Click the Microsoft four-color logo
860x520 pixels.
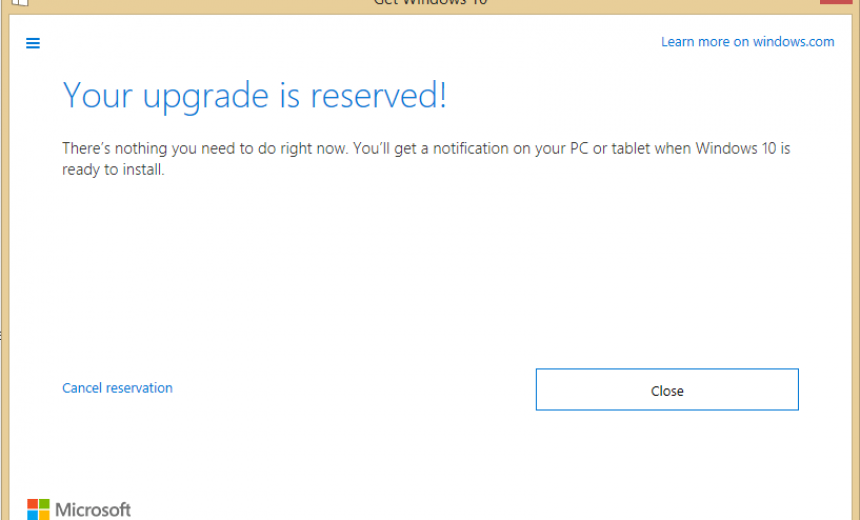click(x=38, y=510)
